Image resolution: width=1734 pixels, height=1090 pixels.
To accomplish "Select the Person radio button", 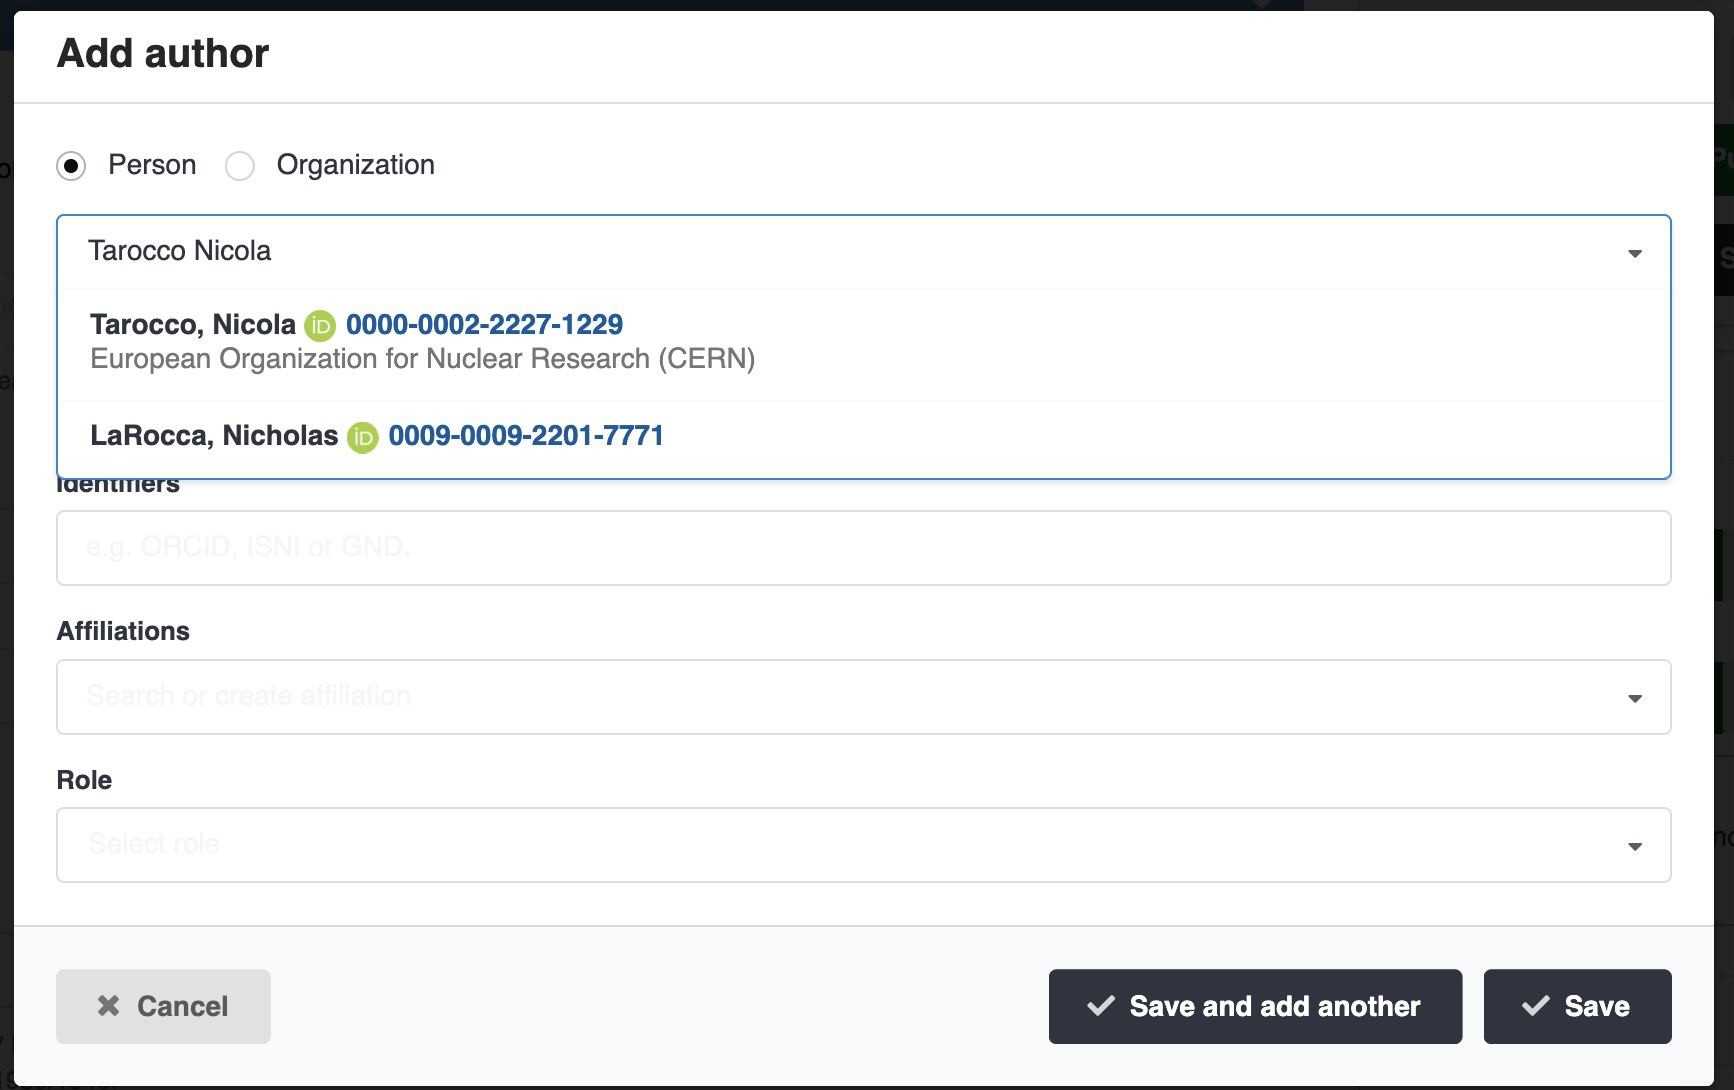I will [x=71, y=165].
